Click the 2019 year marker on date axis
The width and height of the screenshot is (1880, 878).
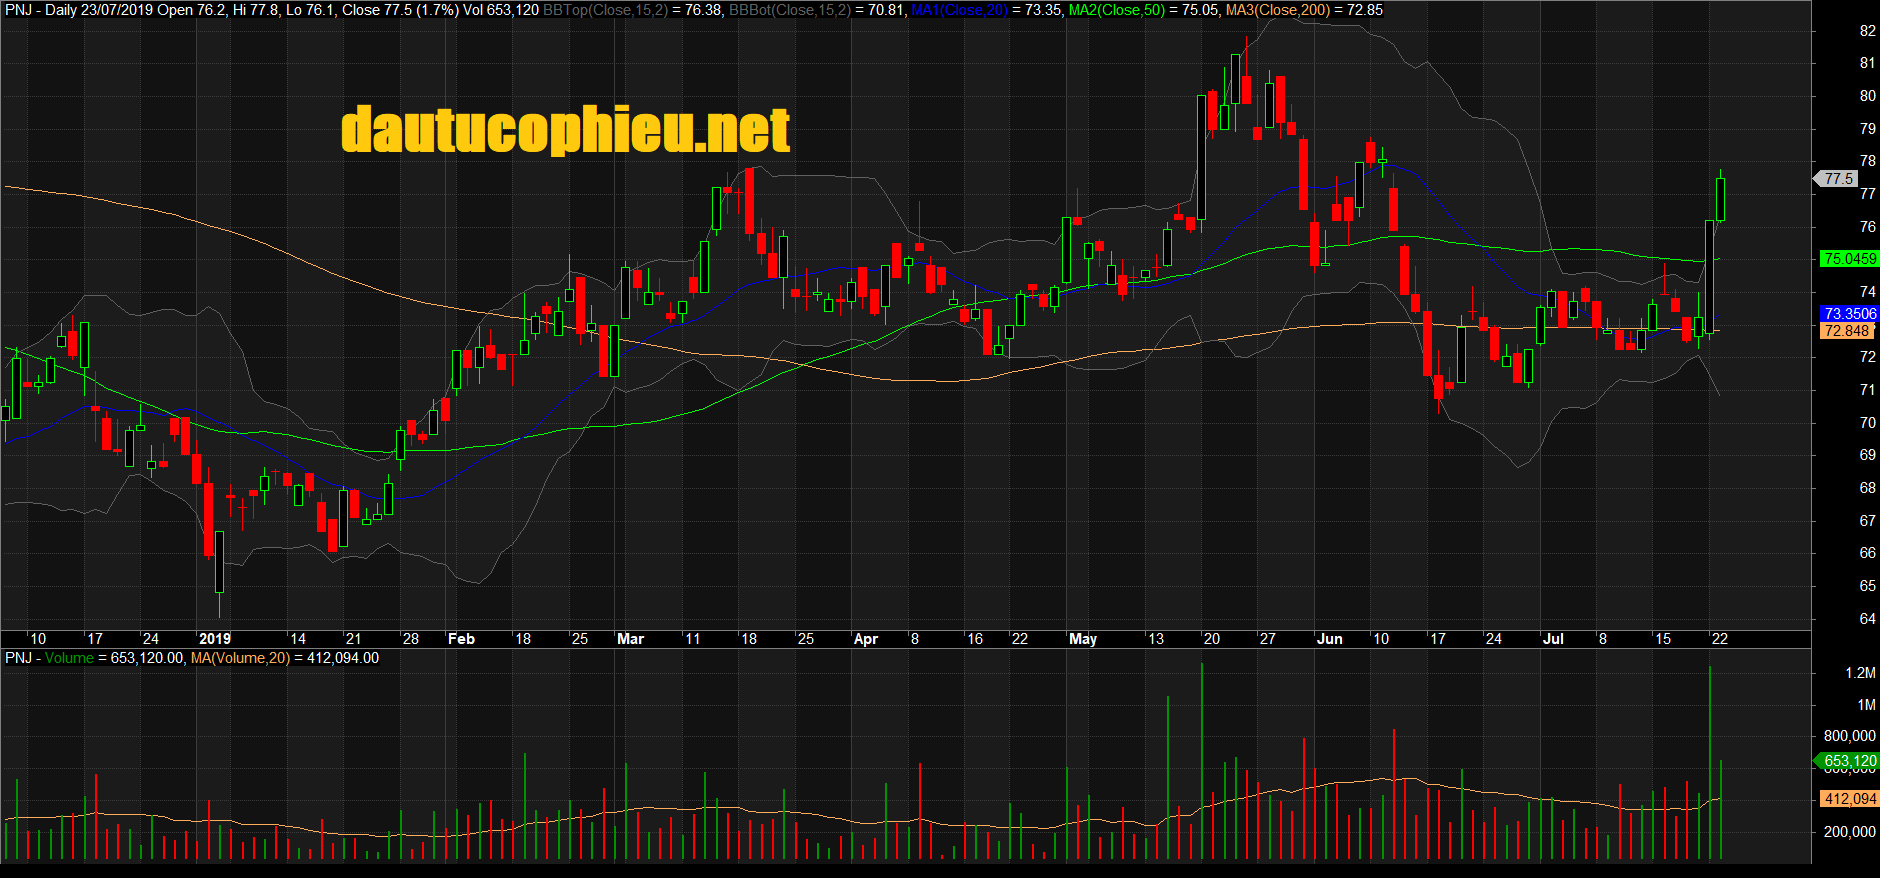215,639
